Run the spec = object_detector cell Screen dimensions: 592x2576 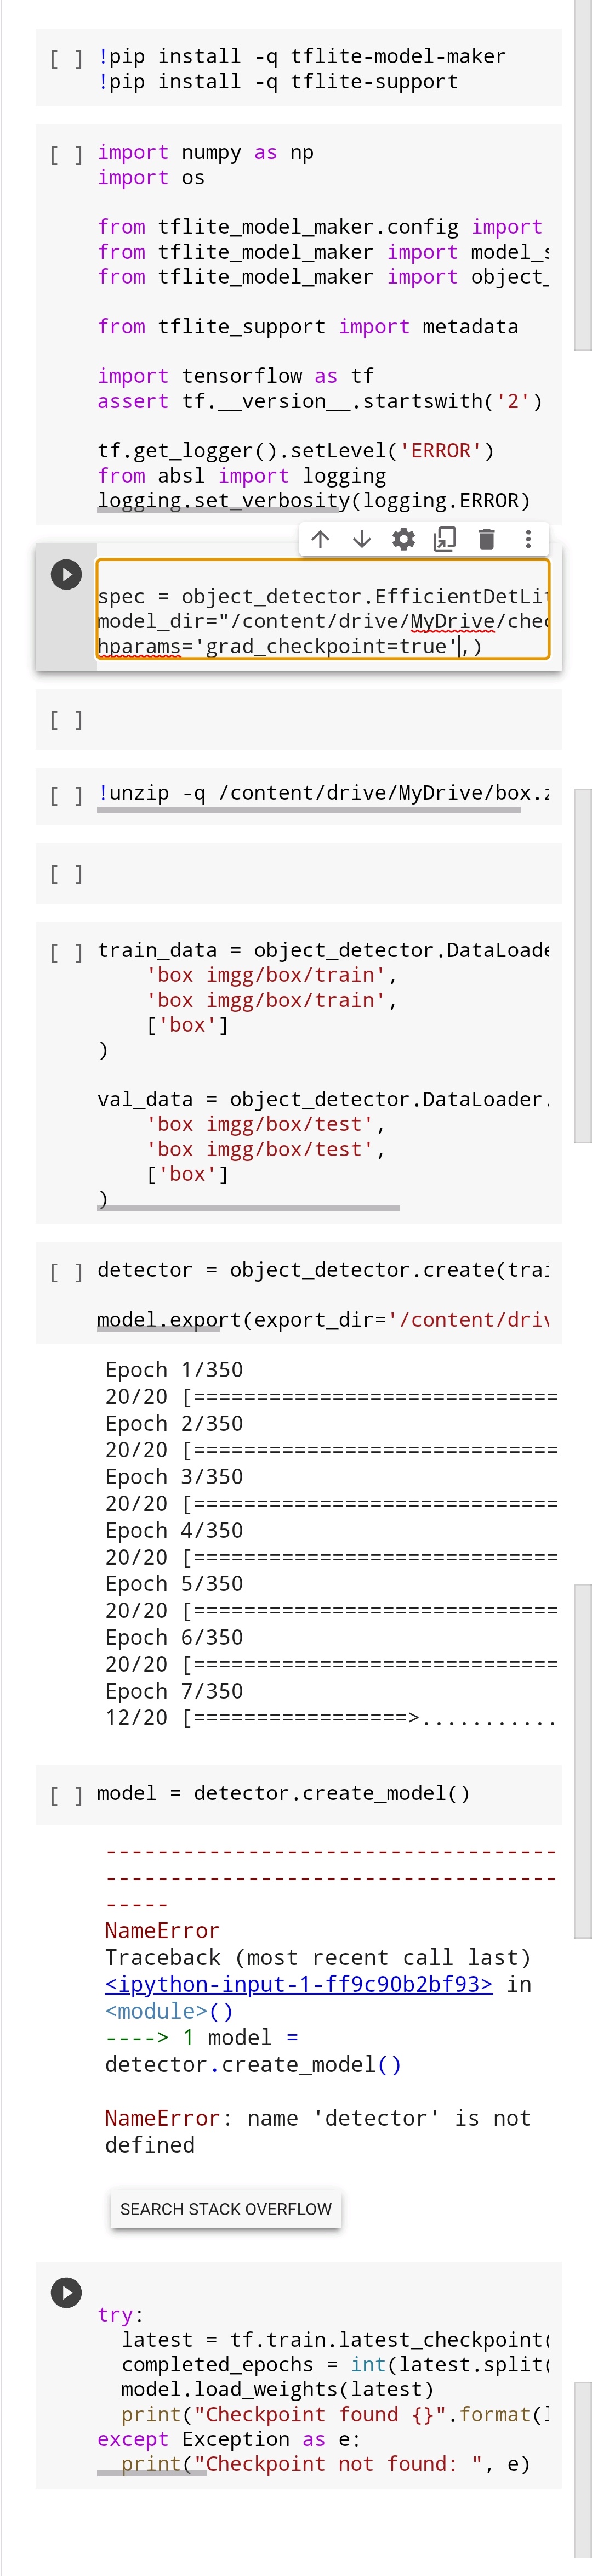coord(67,575)
